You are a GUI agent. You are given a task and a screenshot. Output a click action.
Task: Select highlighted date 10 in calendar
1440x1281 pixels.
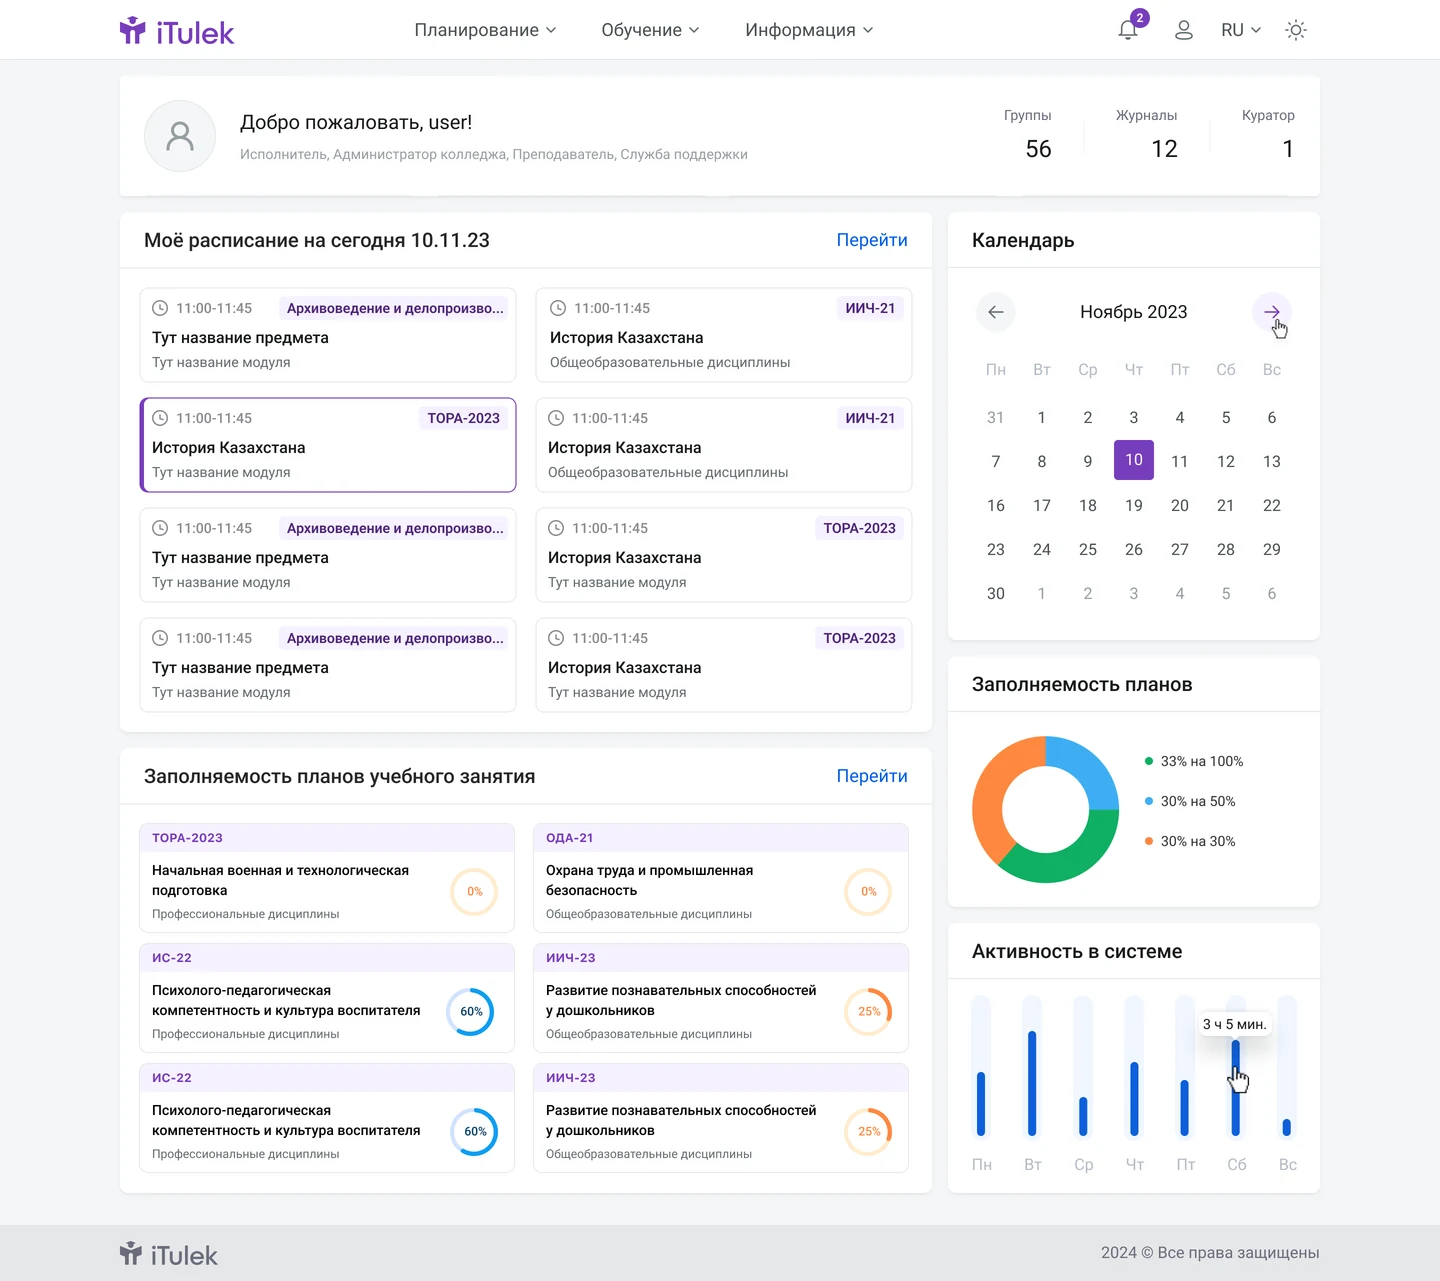(x=1134, y=460)
